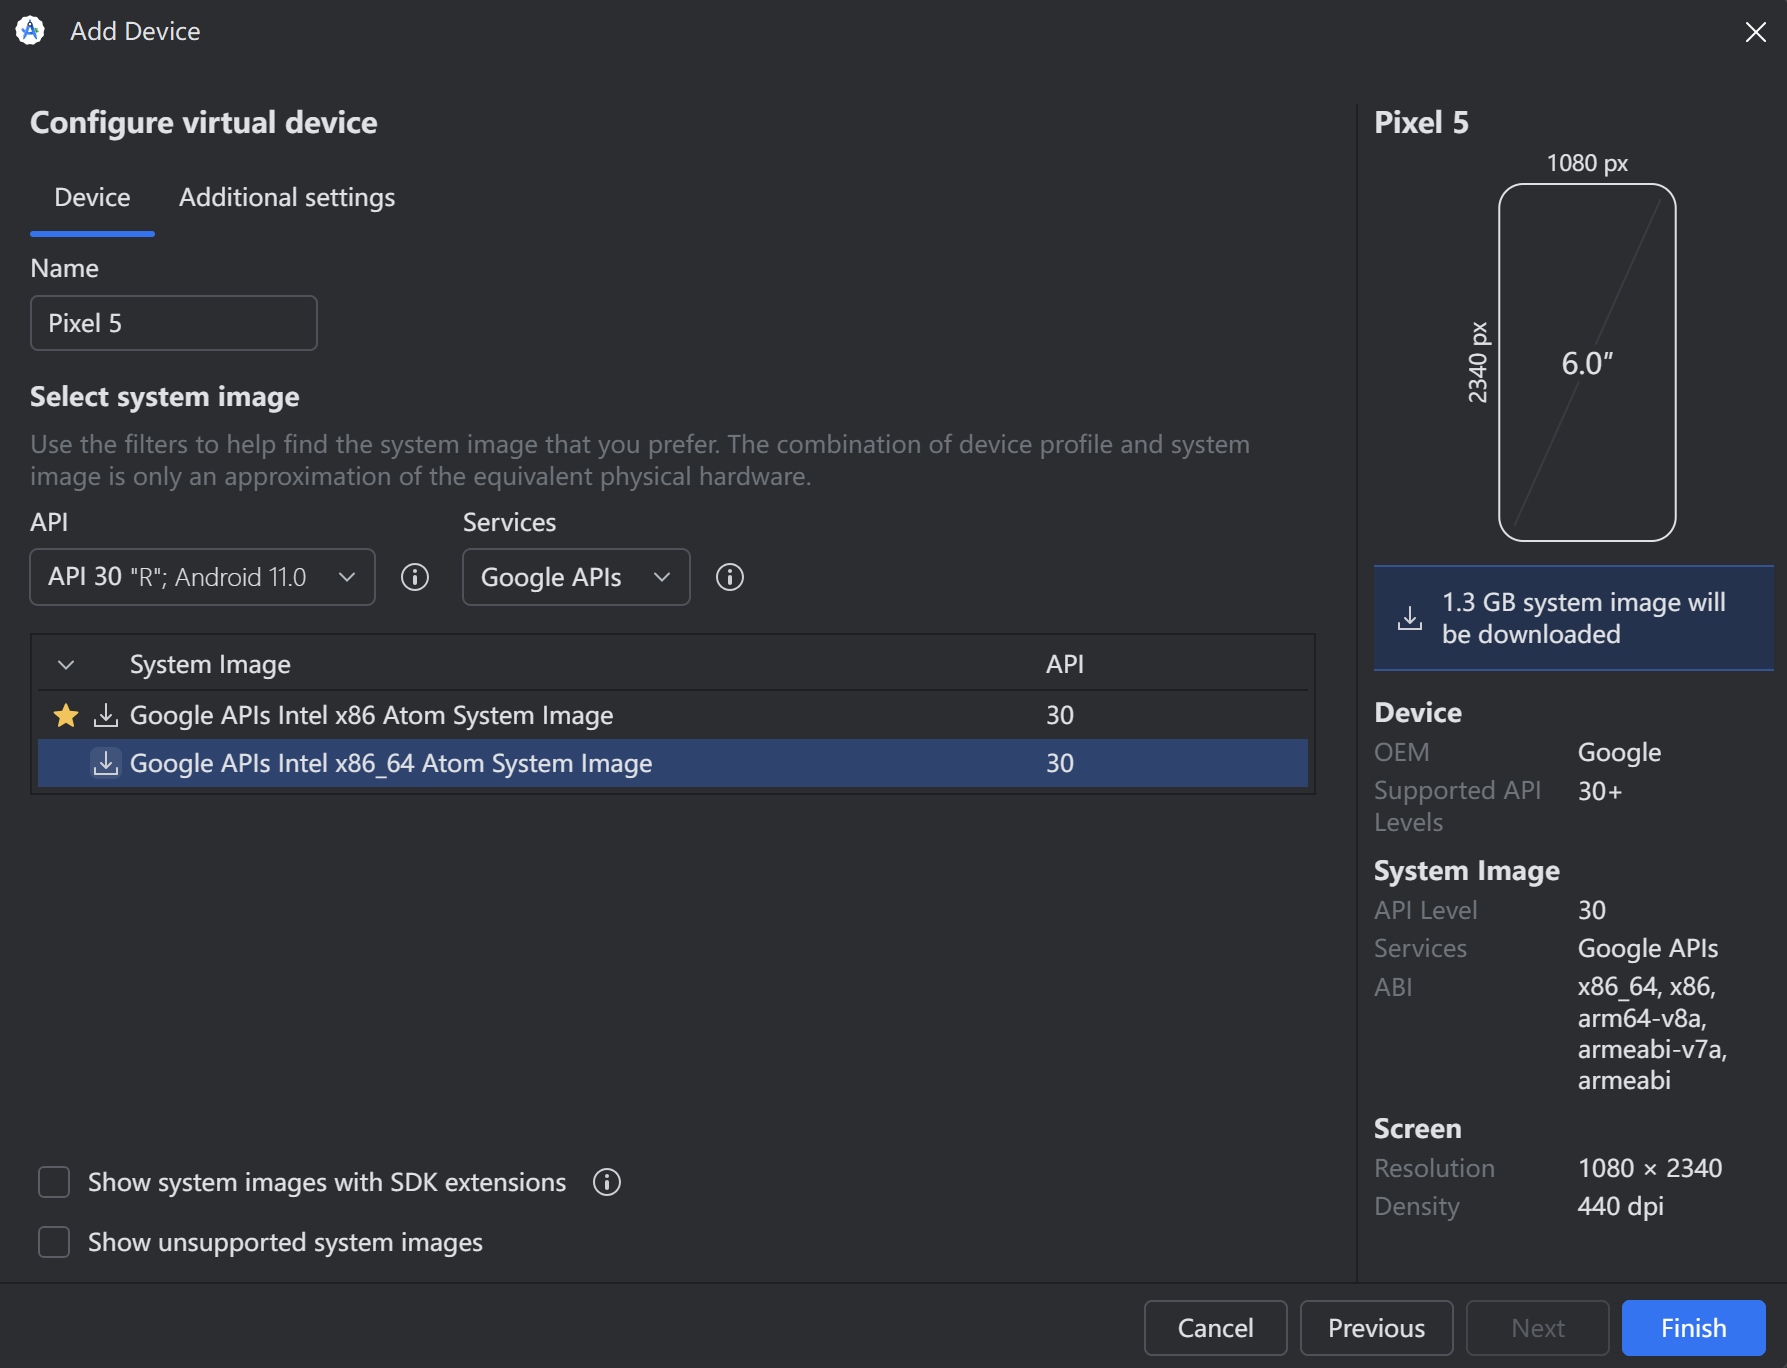Viewport: 1787px width, 1368px height.
Task: Click the density value 440 dpi
Action: 1620,1206
